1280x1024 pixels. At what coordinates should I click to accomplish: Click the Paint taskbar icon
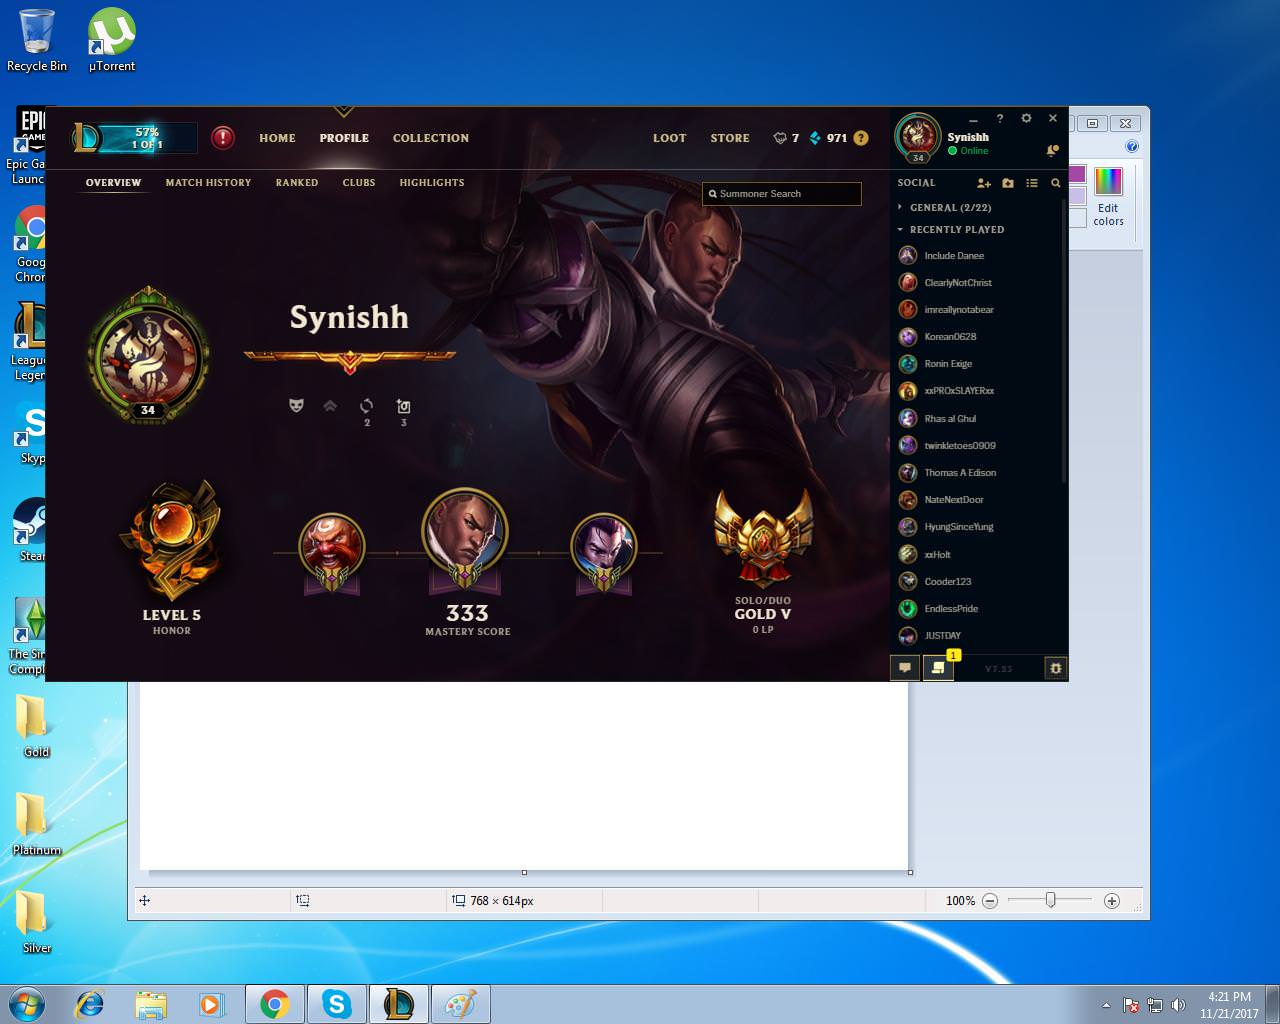coord(461,1004)
